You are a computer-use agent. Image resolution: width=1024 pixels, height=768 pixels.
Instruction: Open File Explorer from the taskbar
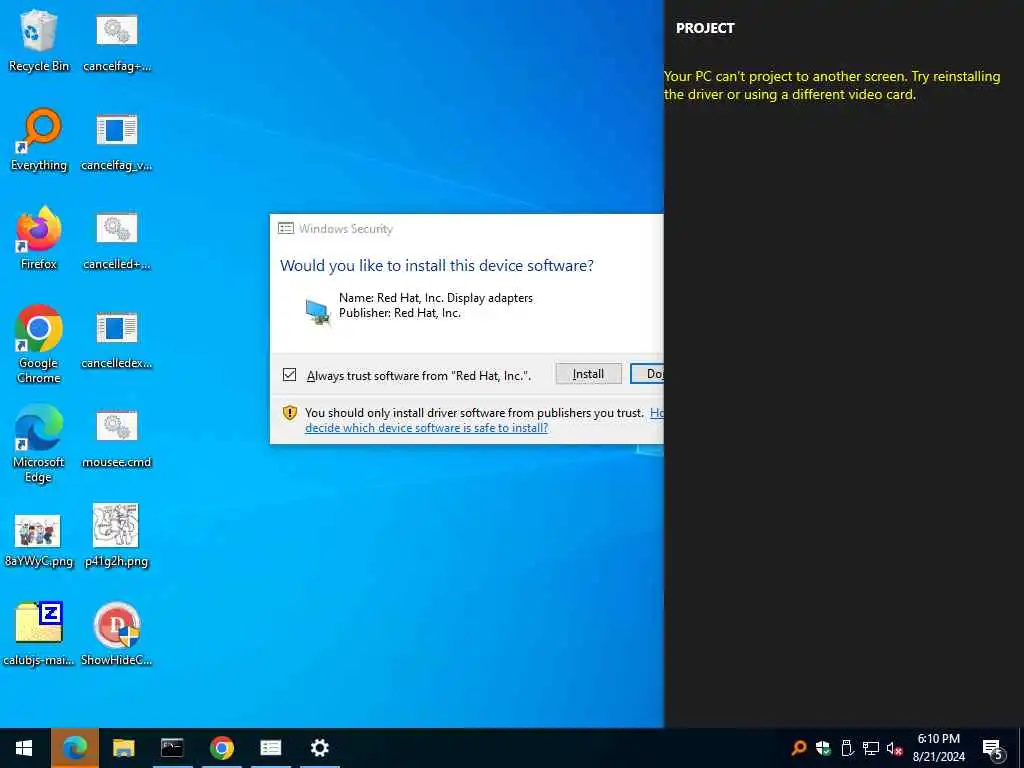coord(123,748)
